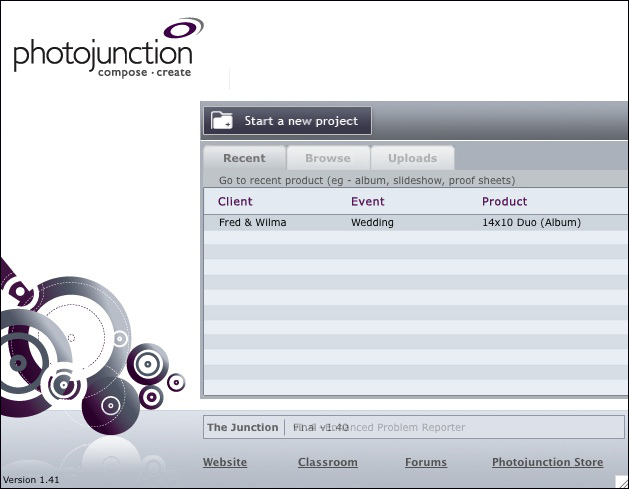
Task: Open the Website link
Action: click(x=225, y=462)
